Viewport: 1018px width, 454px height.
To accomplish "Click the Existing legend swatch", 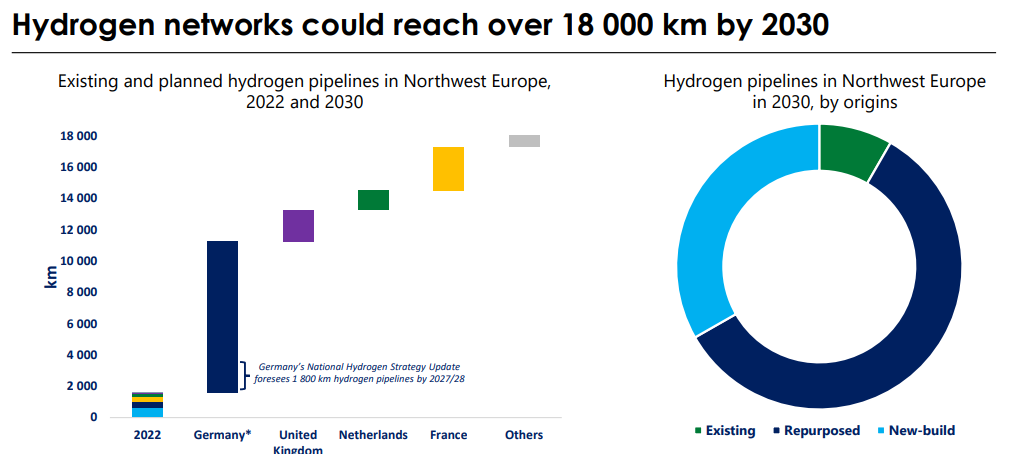I will 699,430.
